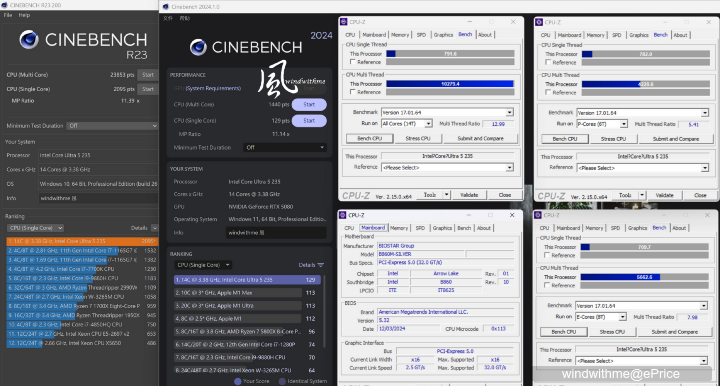Viewport: 720px width, 386px height.
Task: Open the Run on All Cores dropdown
Action: pyautogui.click(x=406, y=123)
